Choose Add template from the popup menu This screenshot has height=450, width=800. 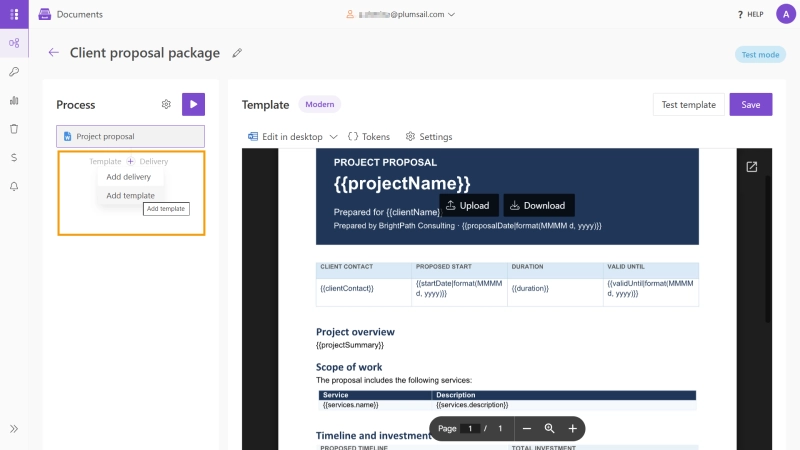coord(131,195)
